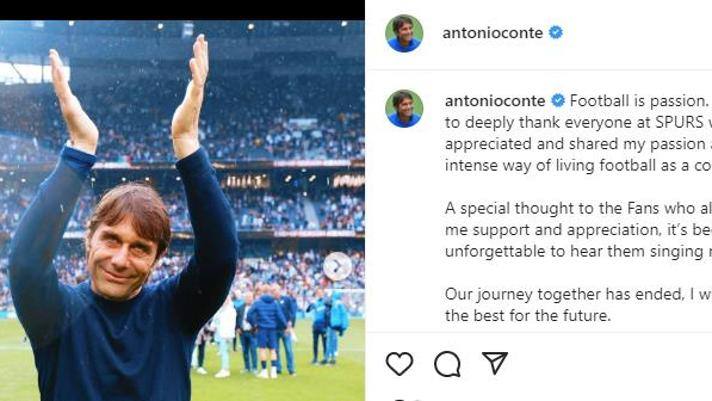The height and width of the screenshot is (401, 712).
Task: Open comments with the speech bubble icon
Action: point(447,364)
